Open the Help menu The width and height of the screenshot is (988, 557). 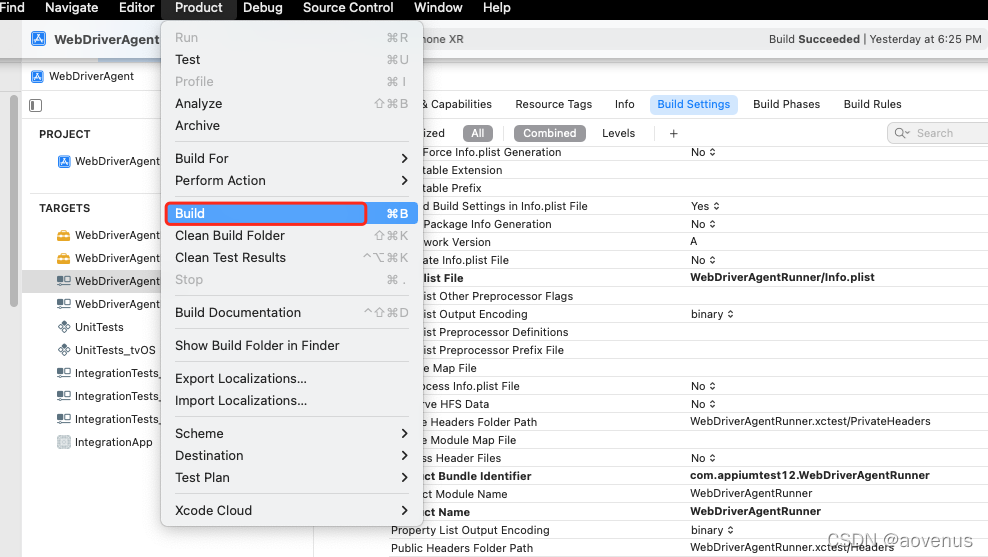coord(497,8)
